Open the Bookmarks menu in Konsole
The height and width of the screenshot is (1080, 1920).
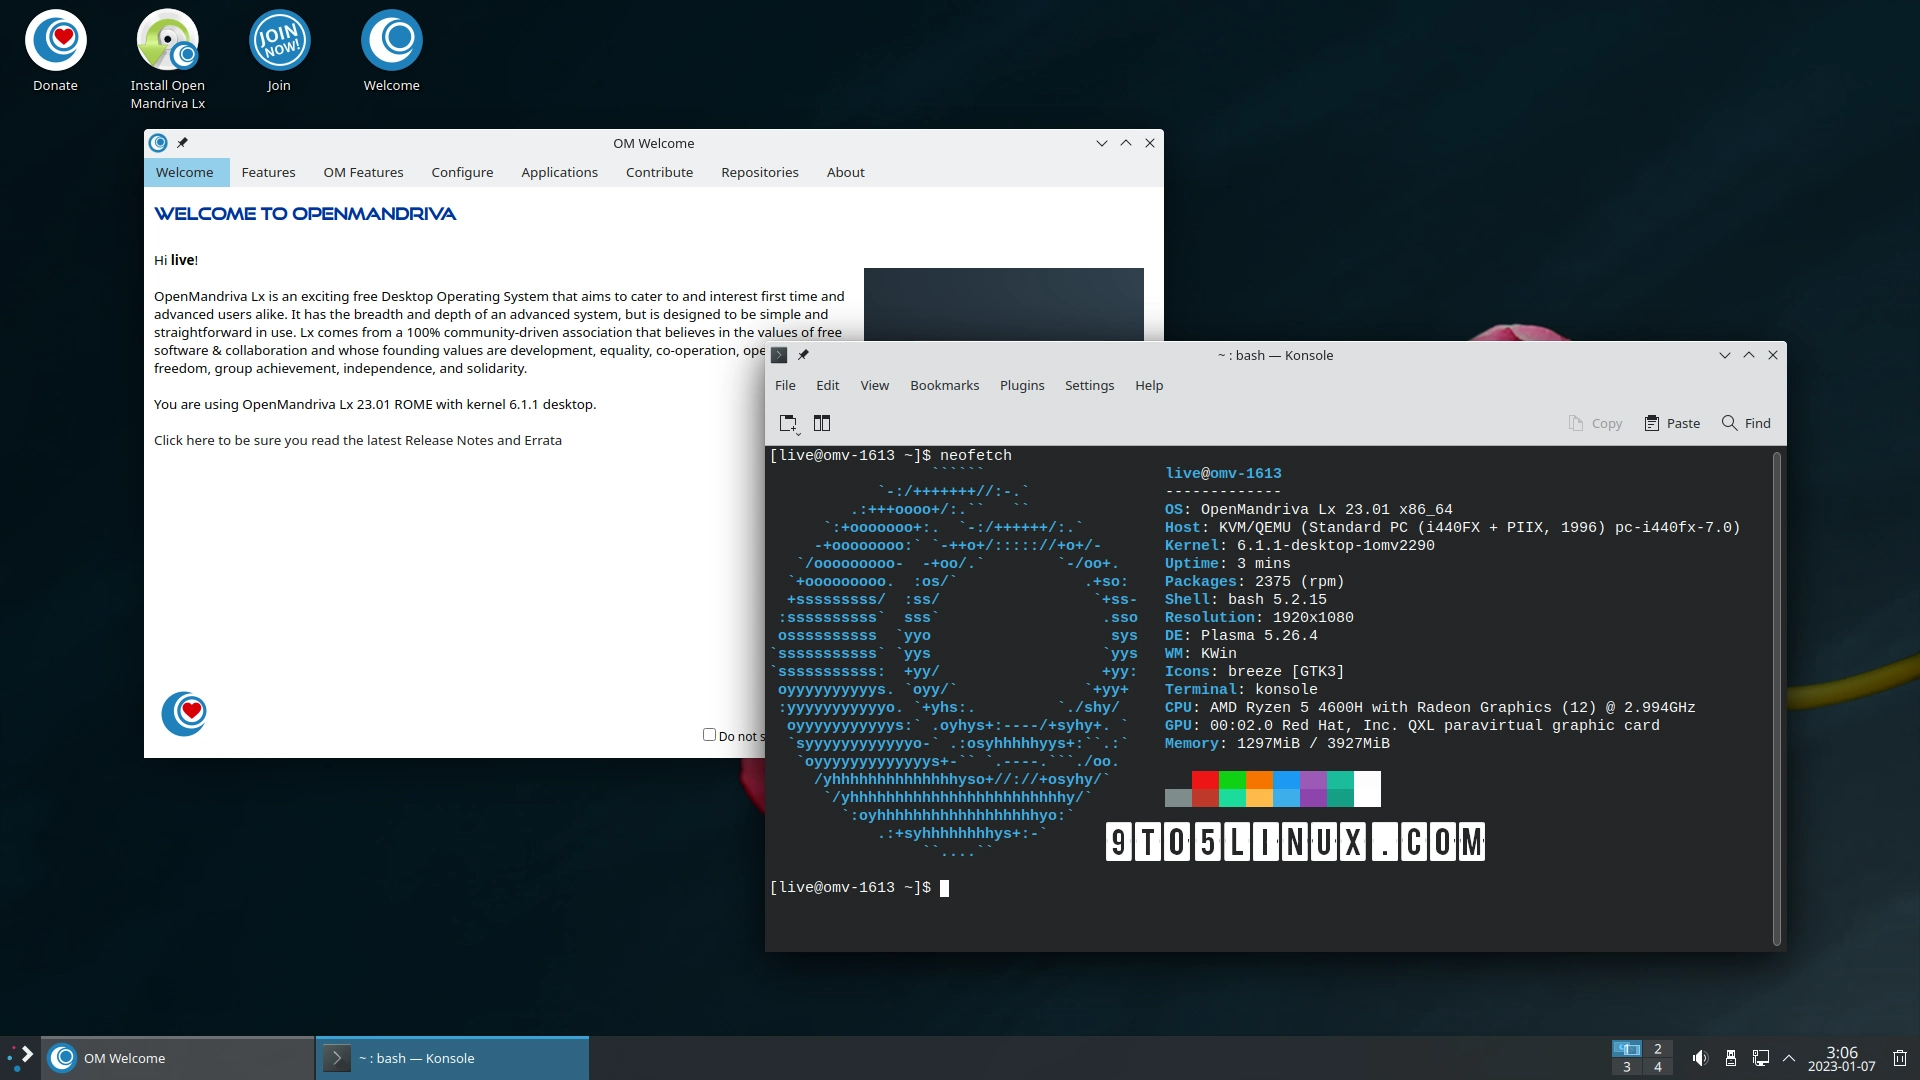pos(944,385)
